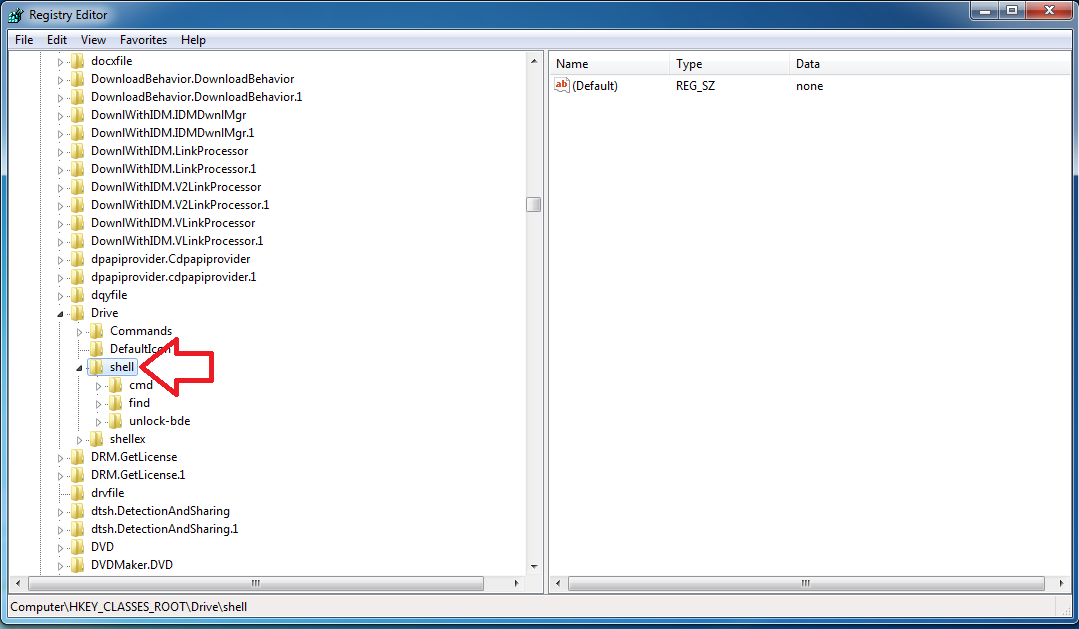Click the DefaultIcon folder icon
The width and height of the screenshot is (1079, 629).
pos(97,349)
